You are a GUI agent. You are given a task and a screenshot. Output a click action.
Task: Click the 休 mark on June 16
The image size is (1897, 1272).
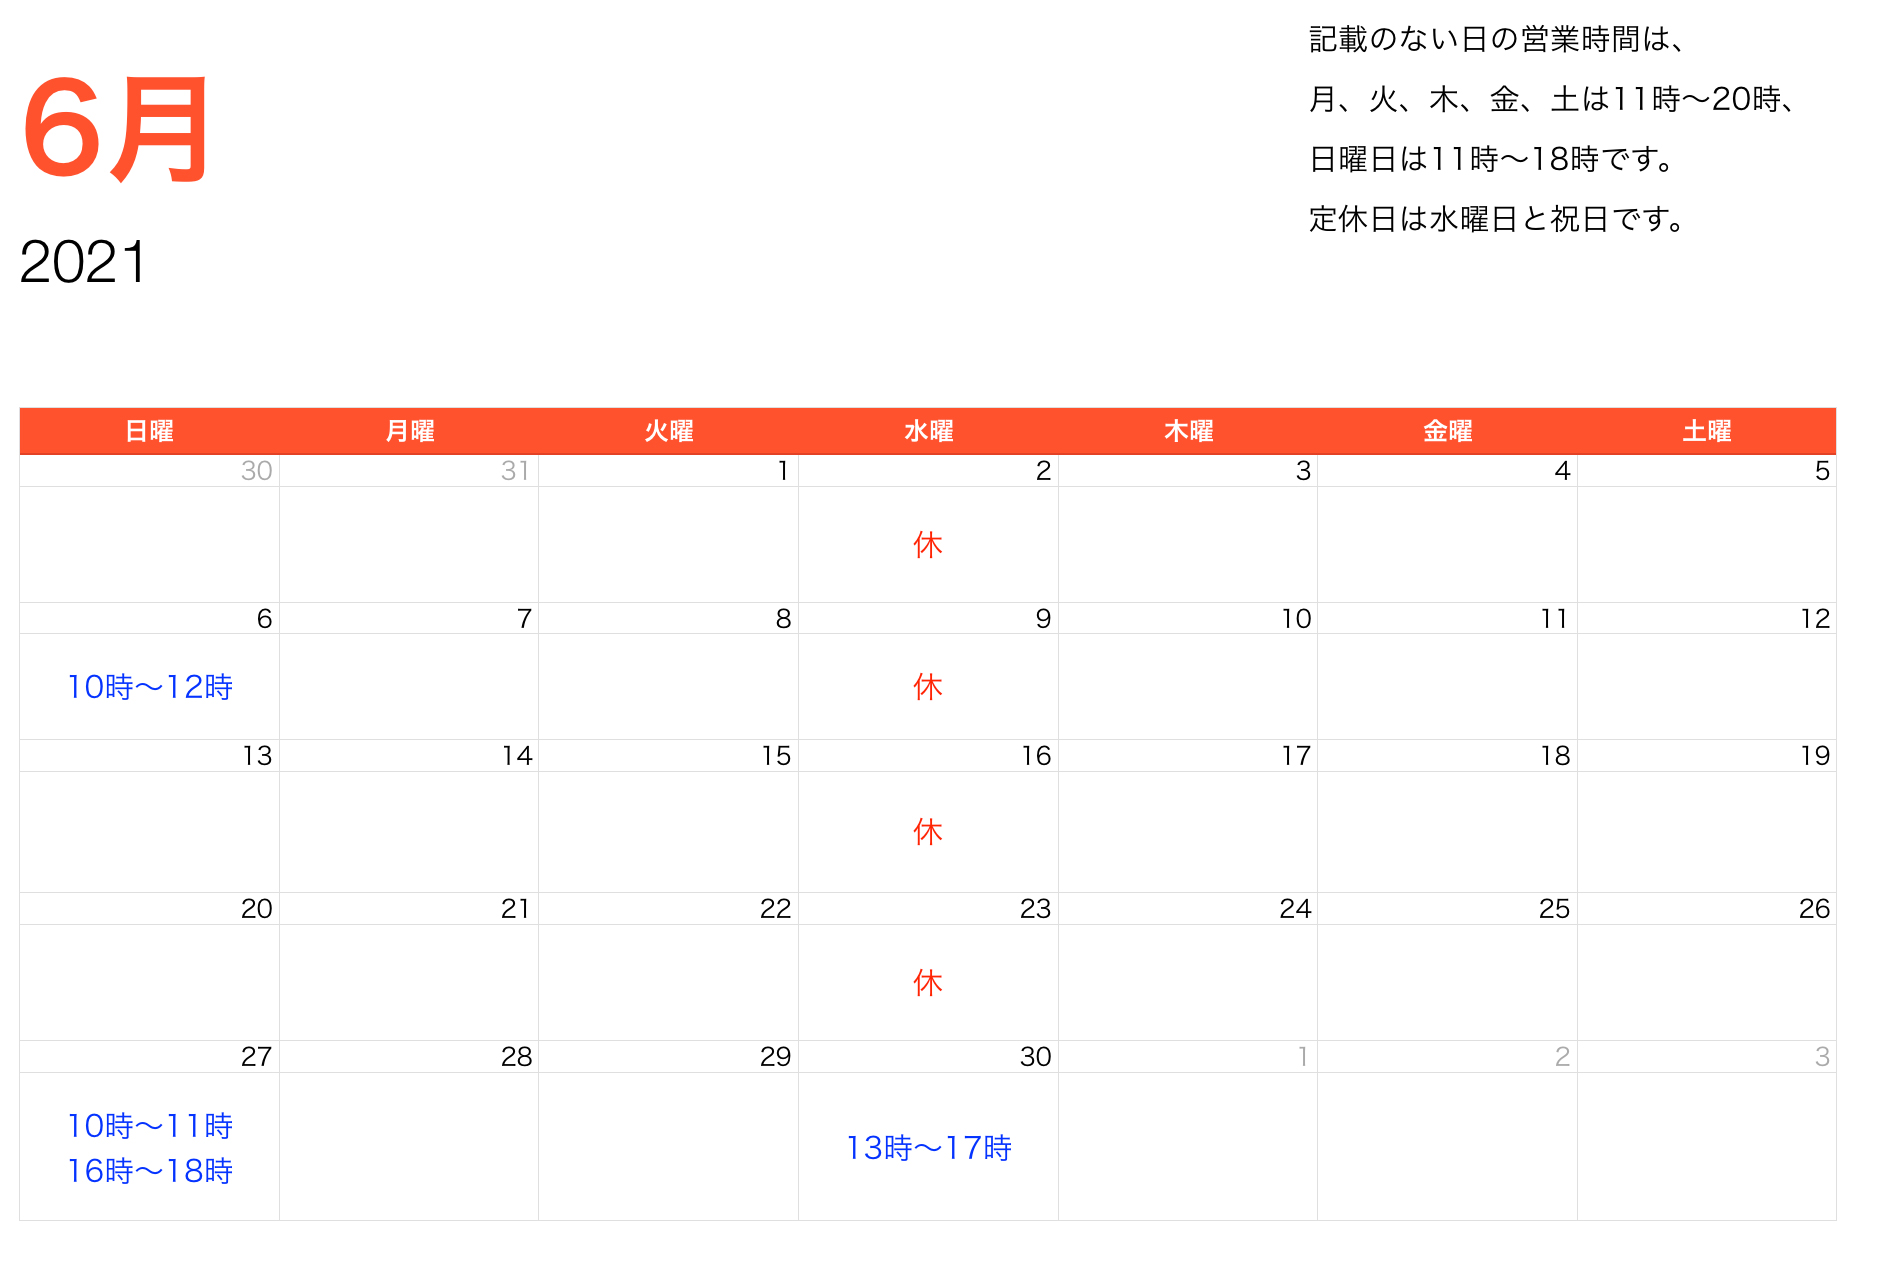tap(928, 832)
